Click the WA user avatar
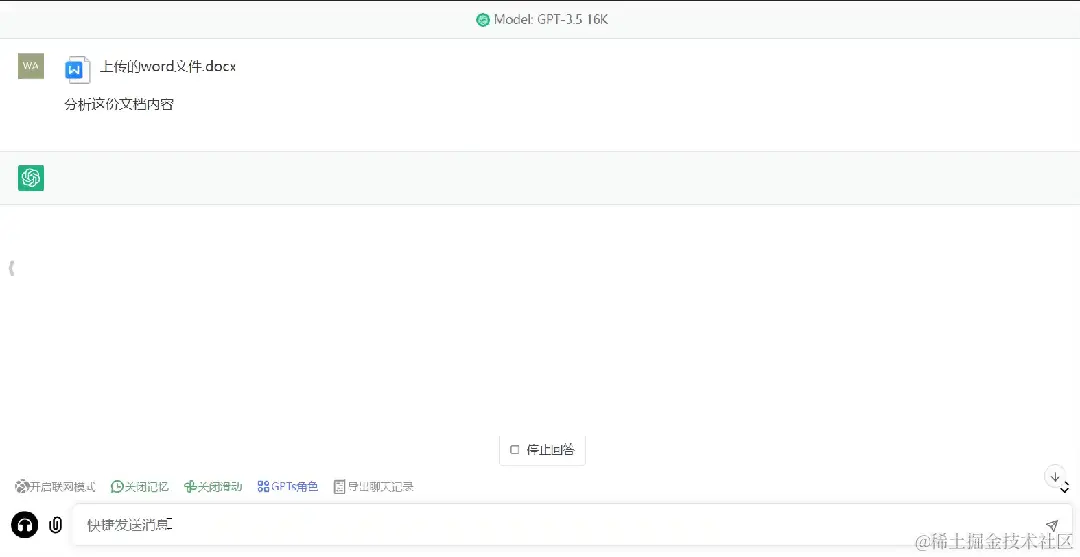This screenshot has height=557, width=1080. 31,66
